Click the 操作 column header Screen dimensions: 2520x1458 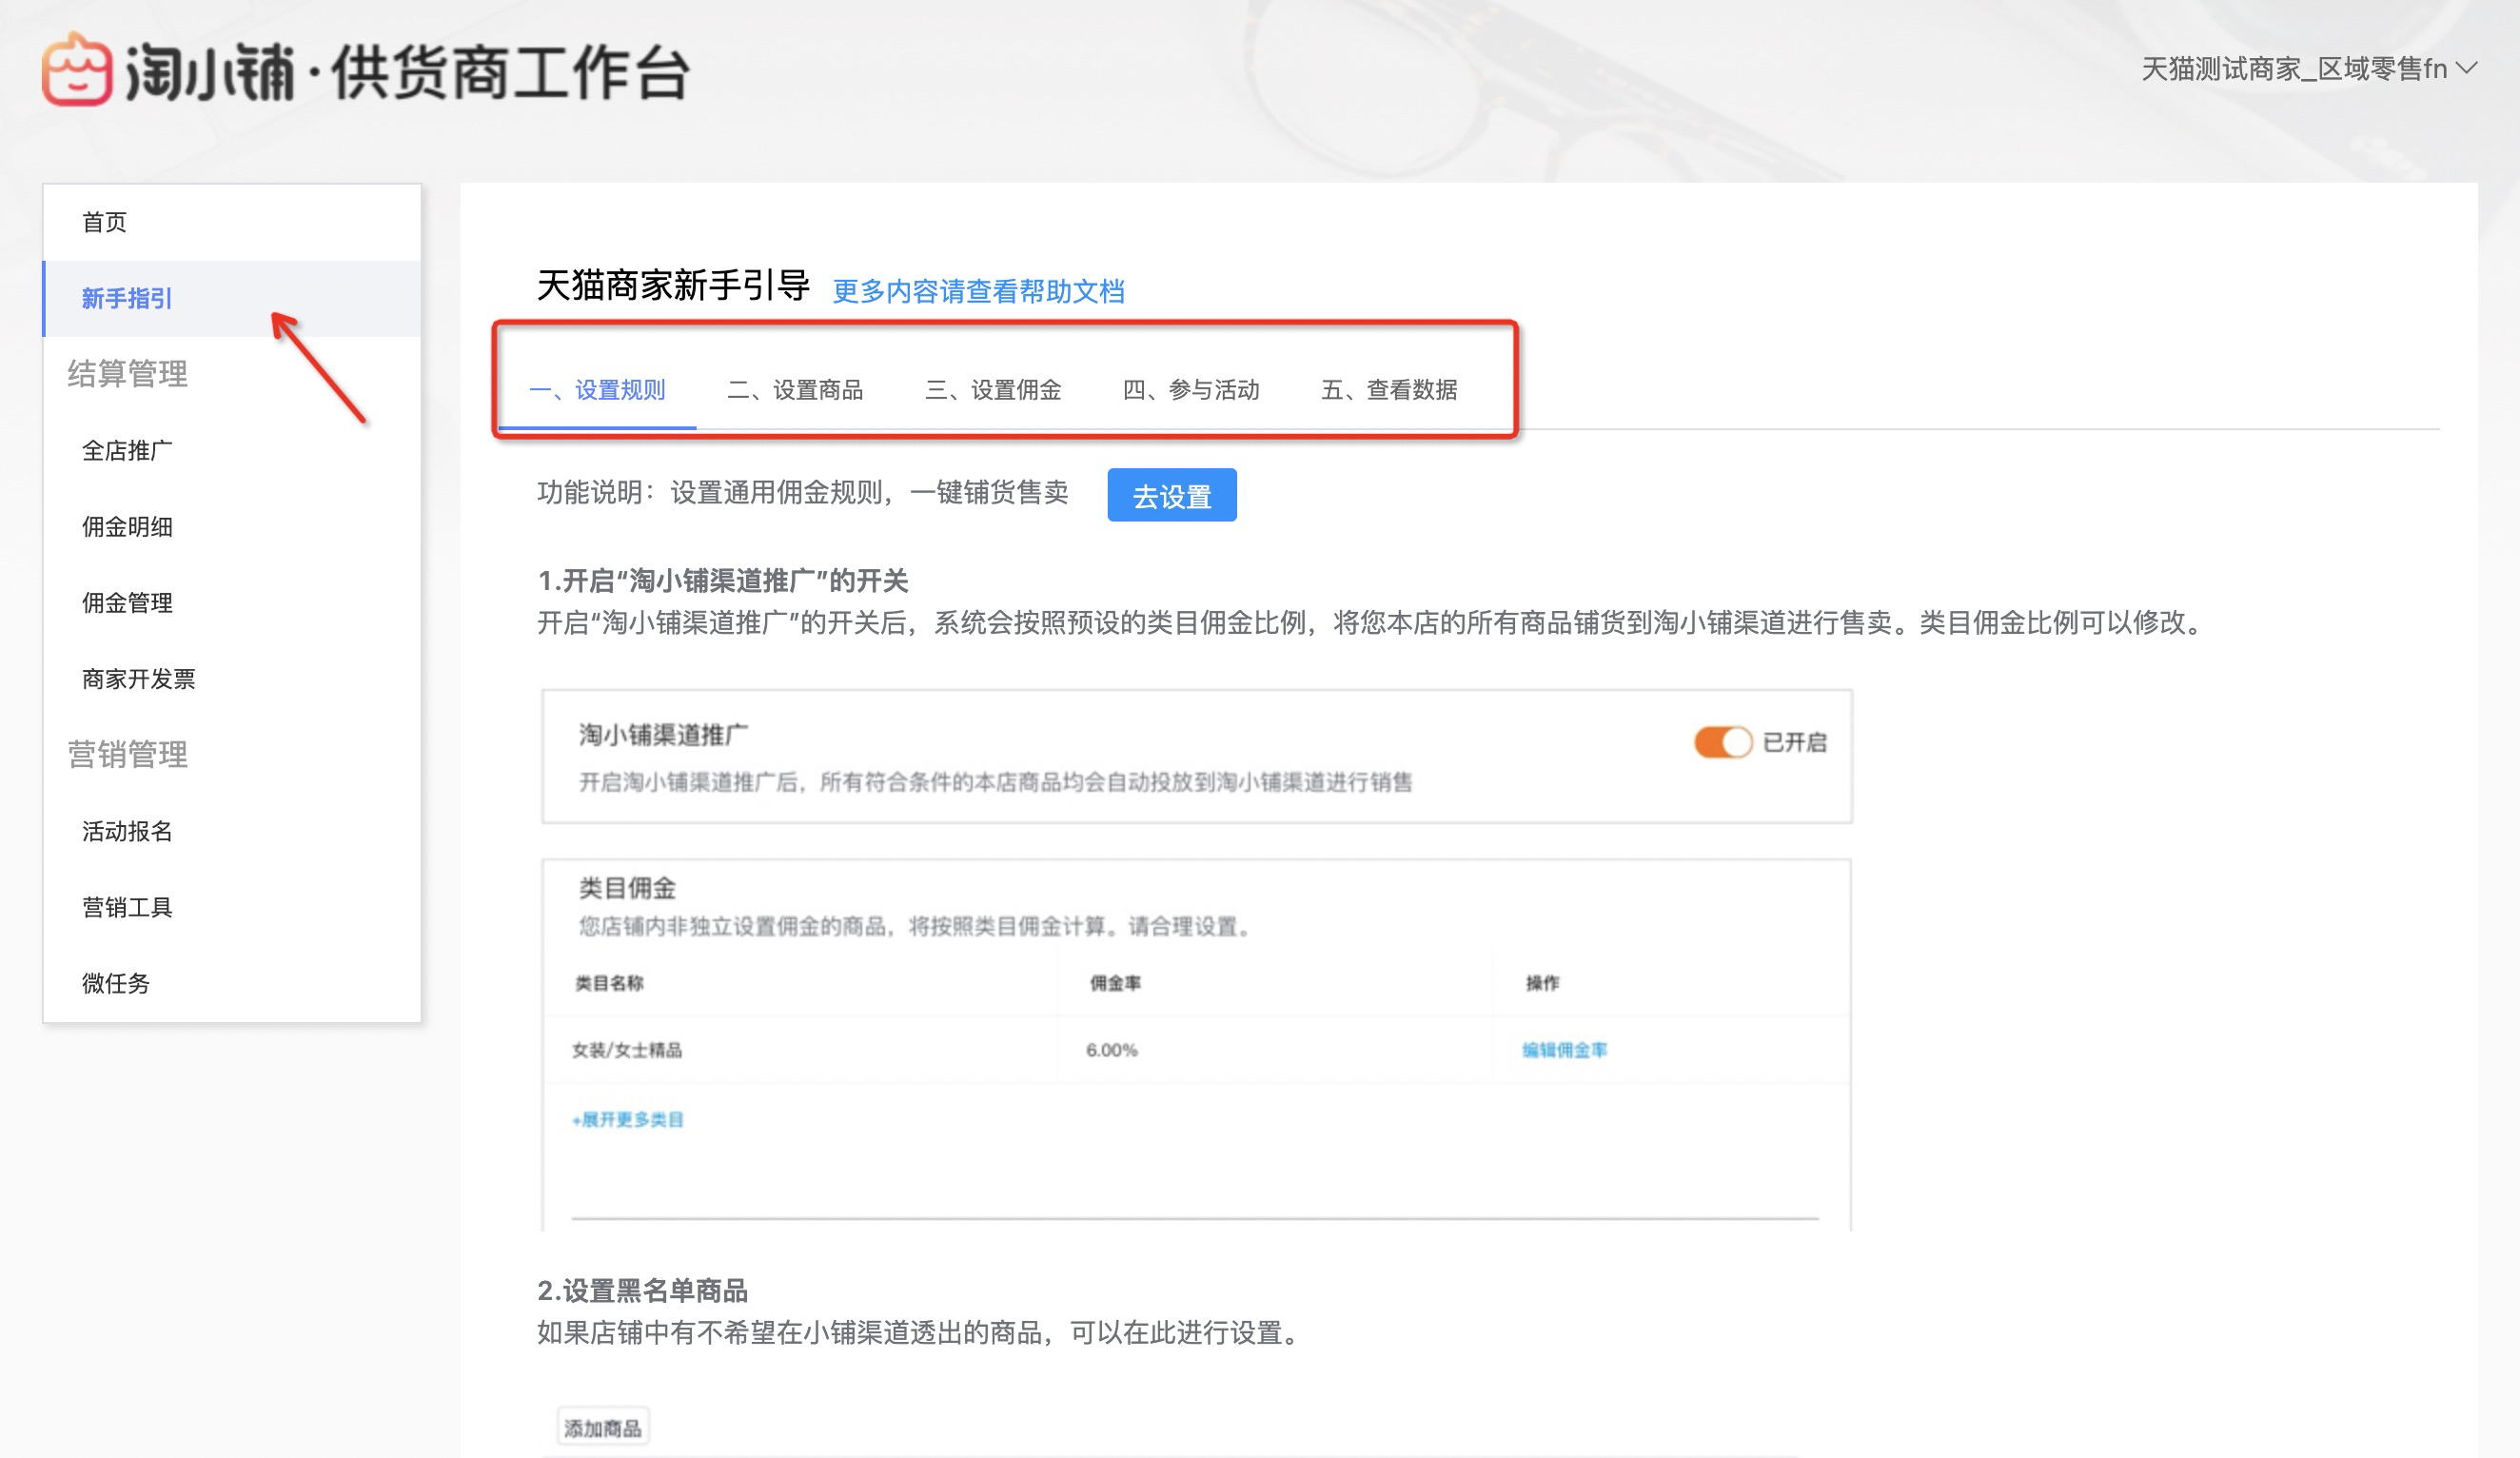[1542, 983]
